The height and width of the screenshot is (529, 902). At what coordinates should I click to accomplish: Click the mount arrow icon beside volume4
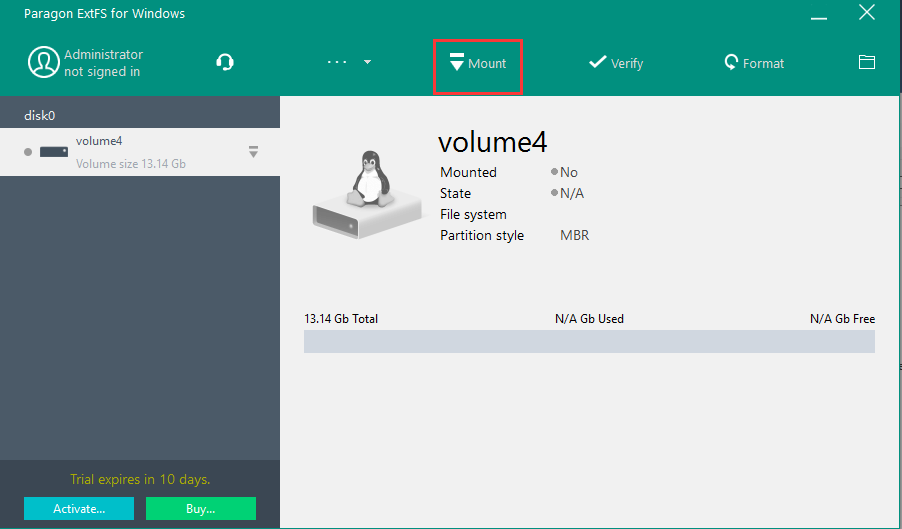(x=253, y=152)
